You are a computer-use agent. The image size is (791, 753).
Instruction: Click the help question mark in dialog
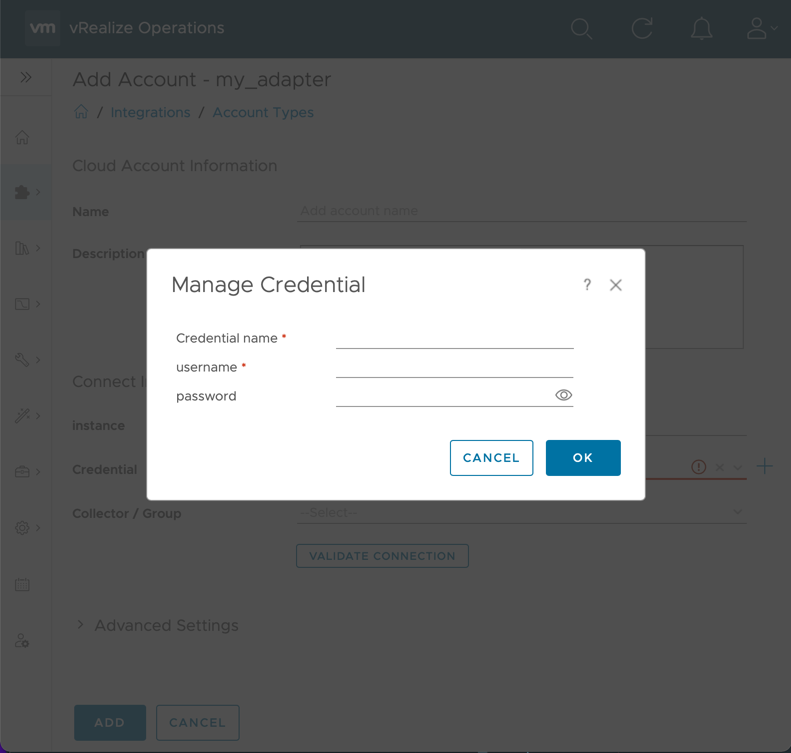[x=587, y=285]
